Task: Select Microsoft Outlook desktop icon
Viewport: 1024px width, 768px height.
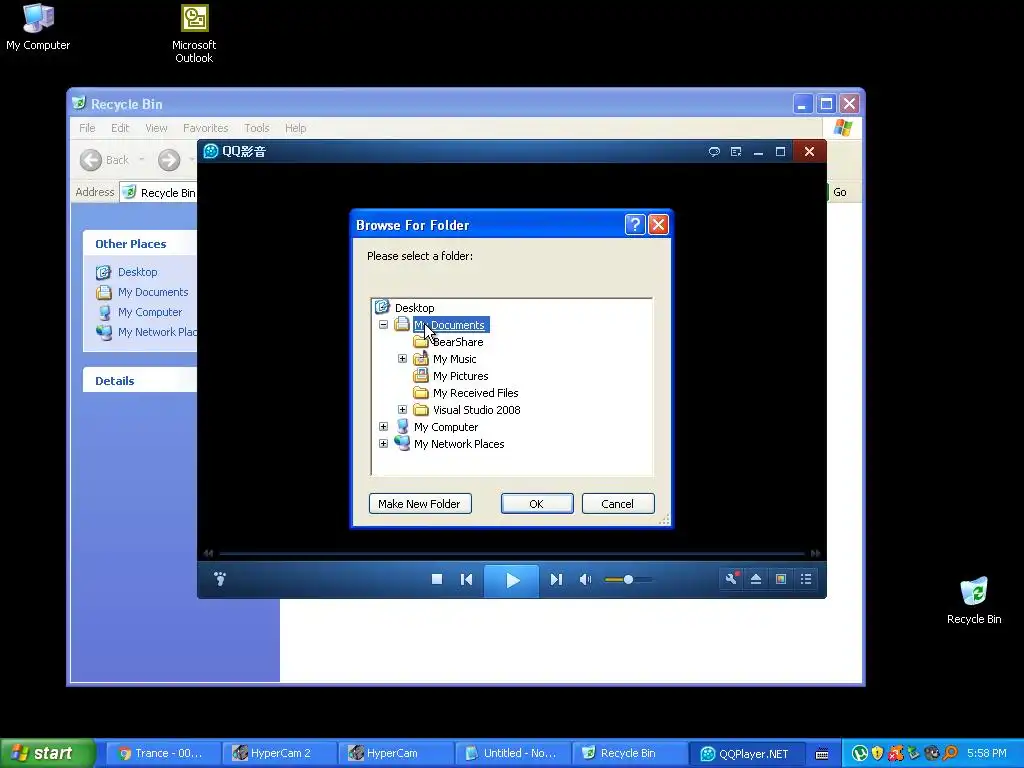Action: tap(194, 34)
